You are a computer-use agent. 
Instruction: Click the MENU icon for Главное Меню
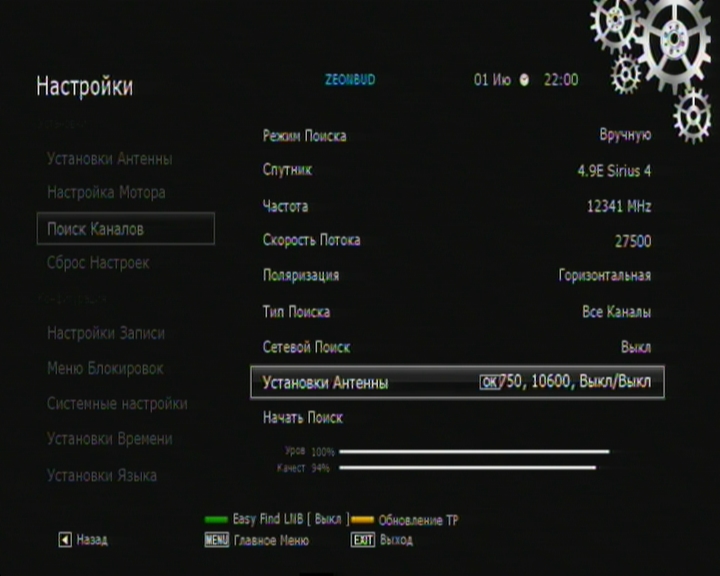(216, 540)
